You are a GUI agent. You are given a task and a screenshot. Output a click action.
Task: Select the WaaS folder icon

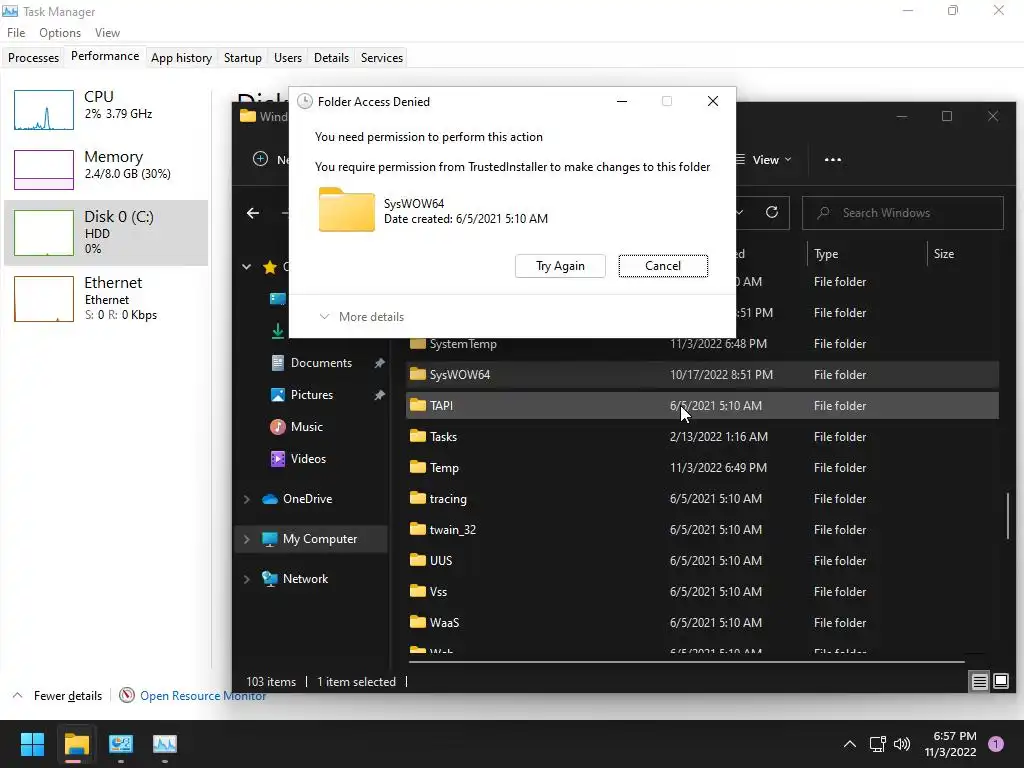pos(418,622)
